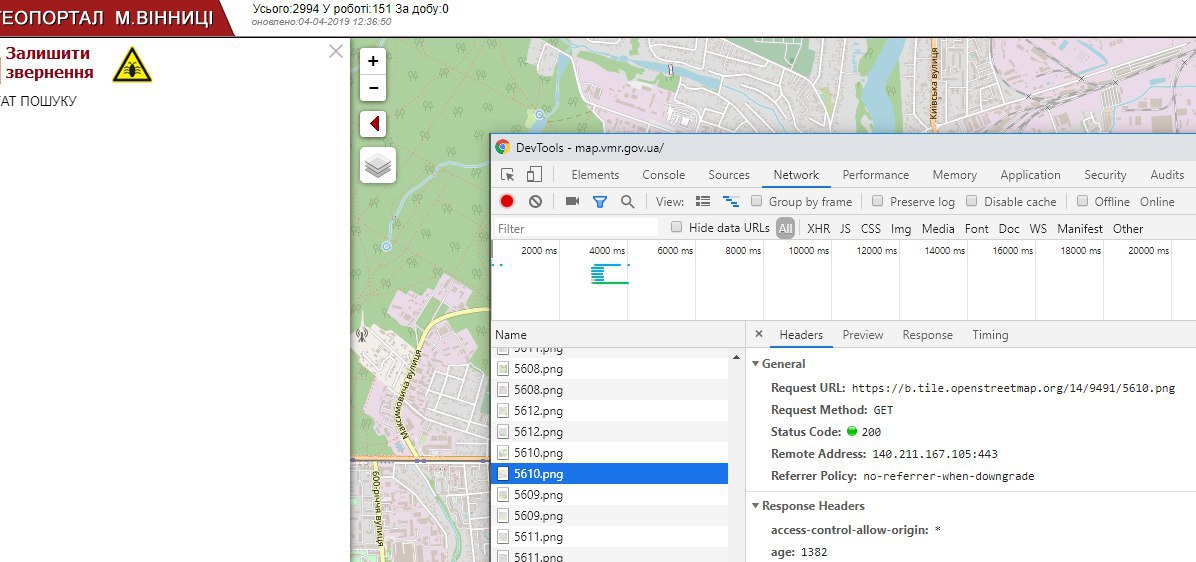
Task: Select the first 5609.png request
Action: pos(609,495)
